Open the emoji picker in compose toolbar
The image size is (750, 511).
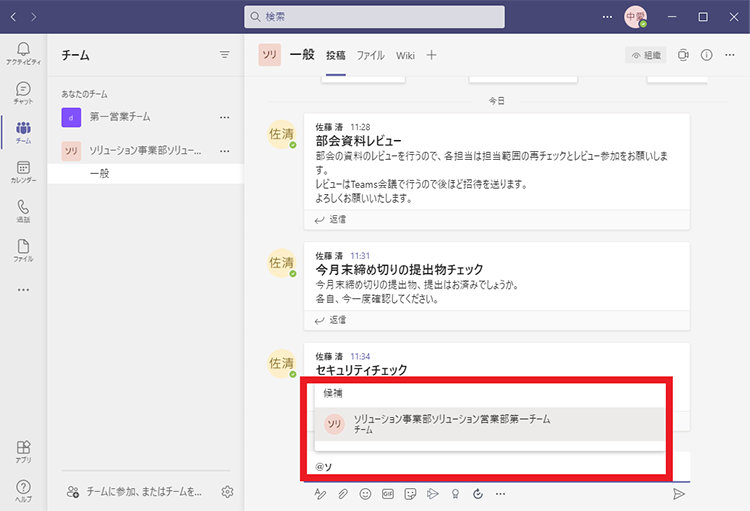365,494
